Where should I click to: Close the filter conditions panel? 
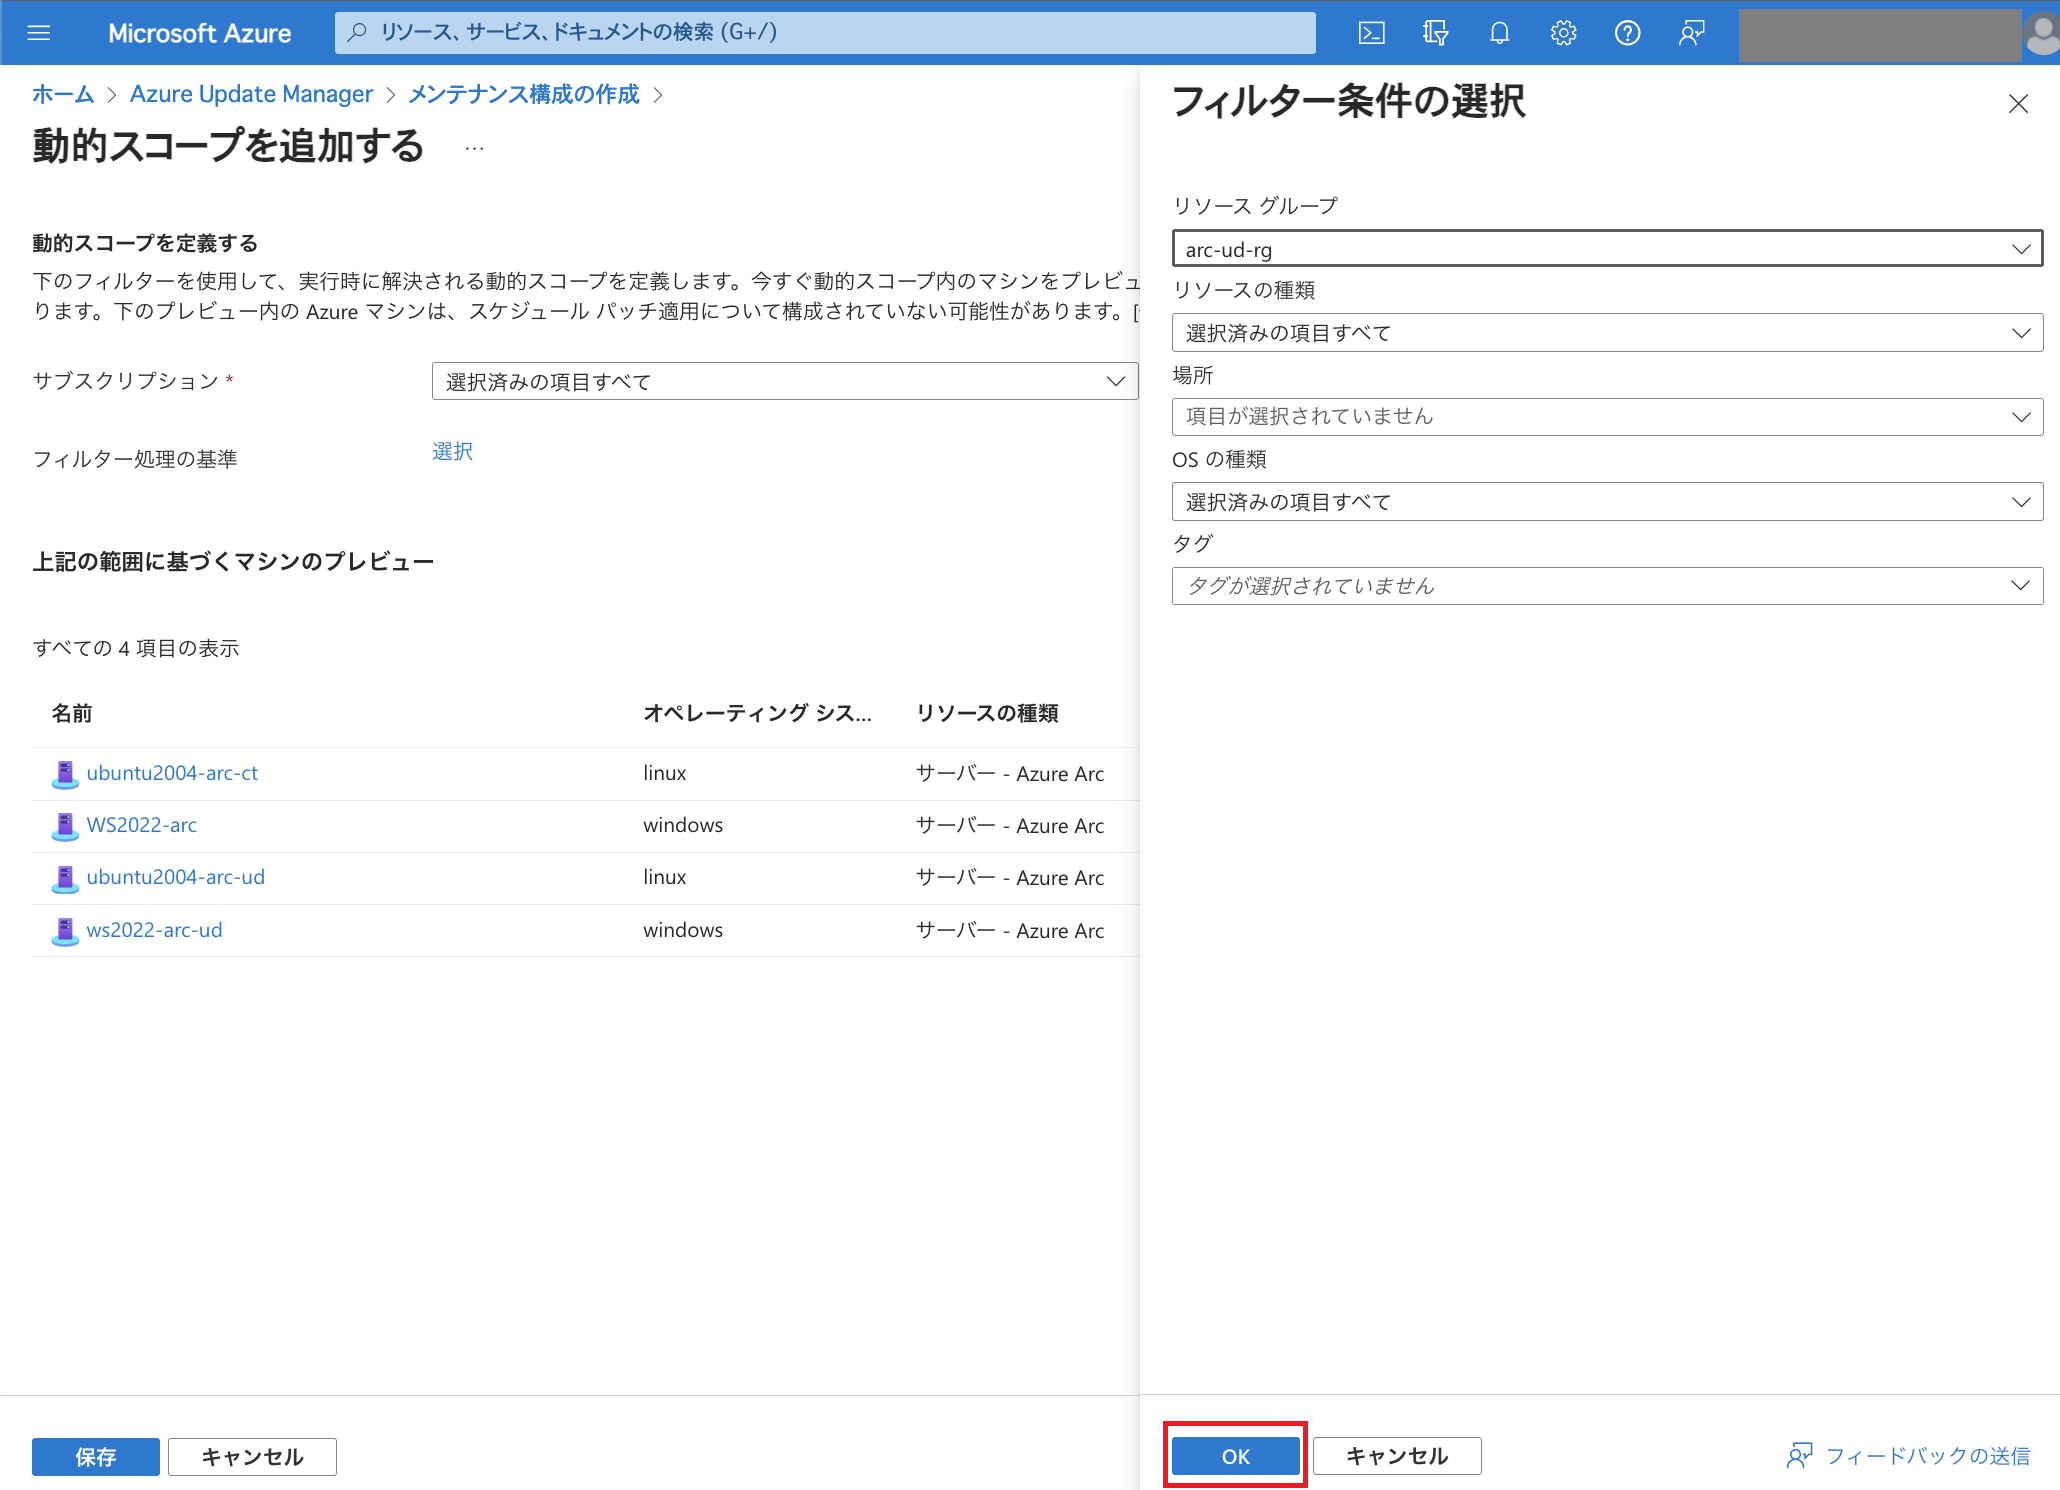pos(2018,104)
